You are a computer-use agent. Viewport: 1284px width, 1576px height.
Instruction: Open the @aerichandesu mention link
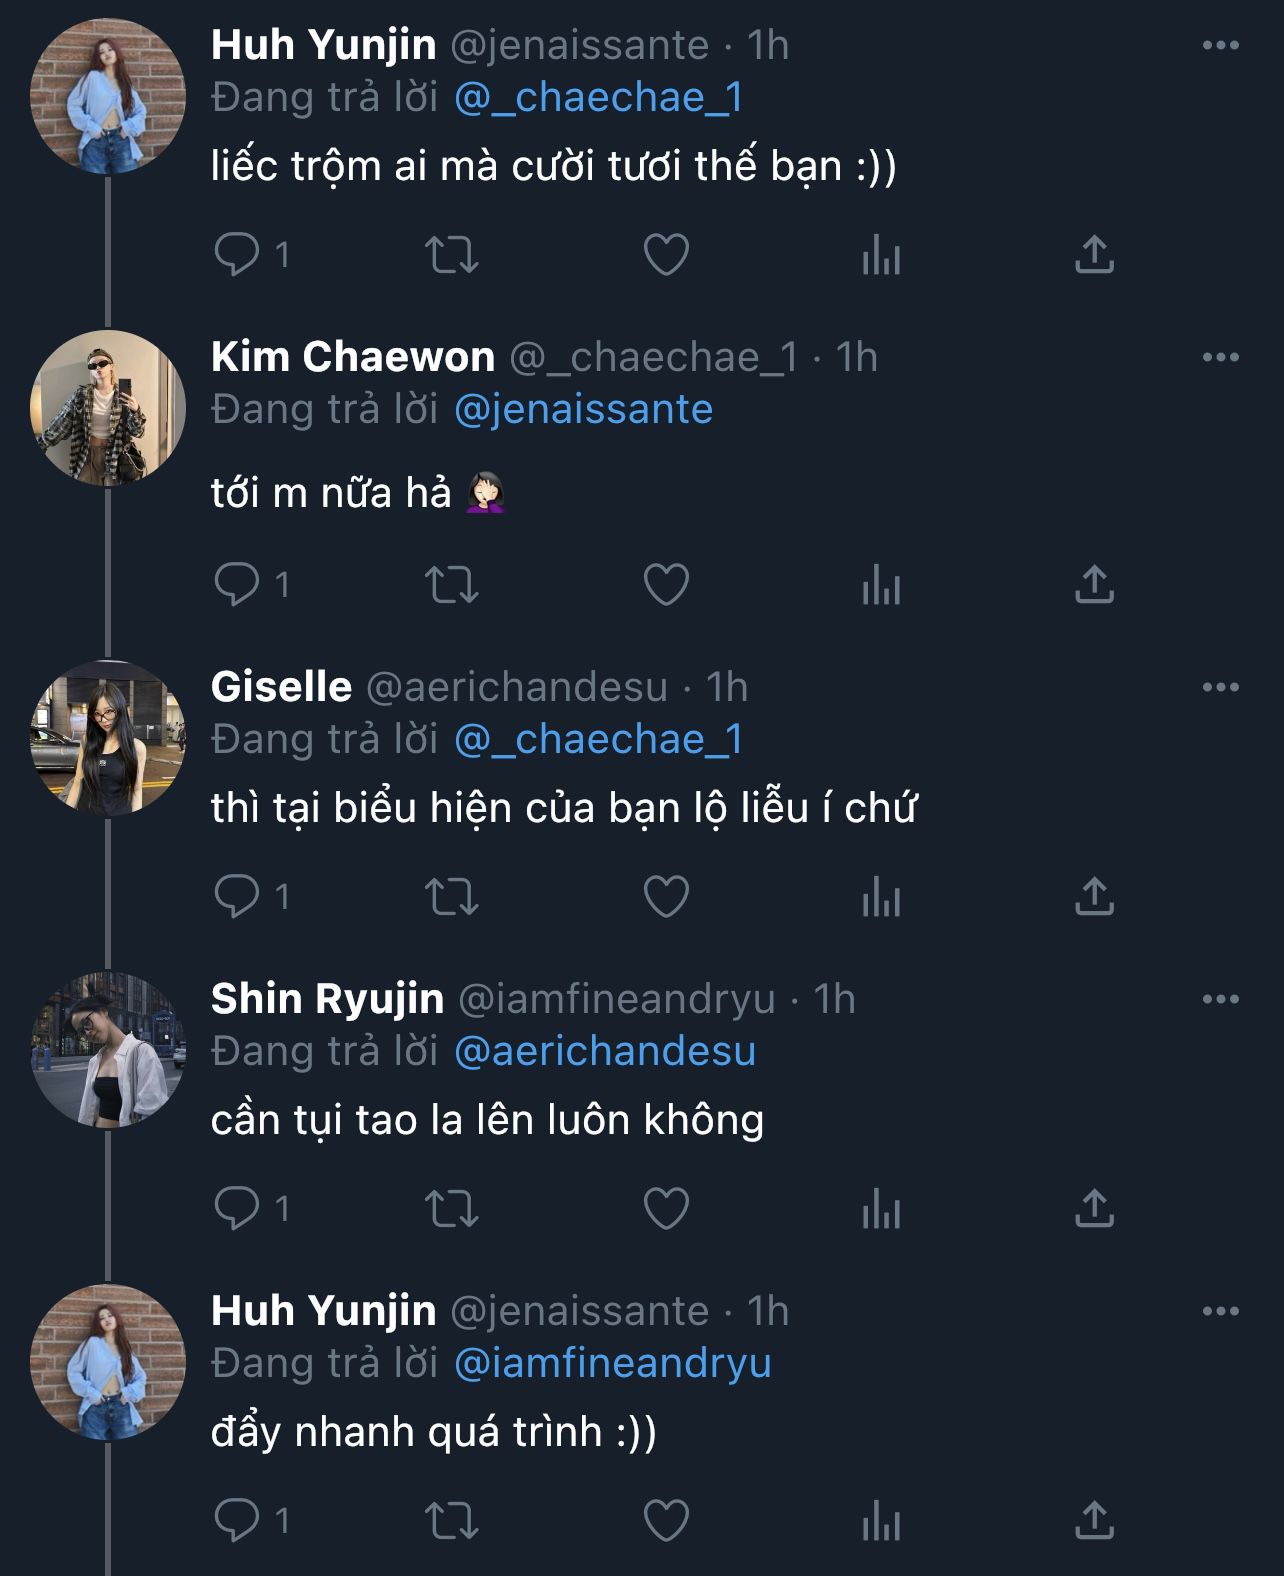(604, 1051)
